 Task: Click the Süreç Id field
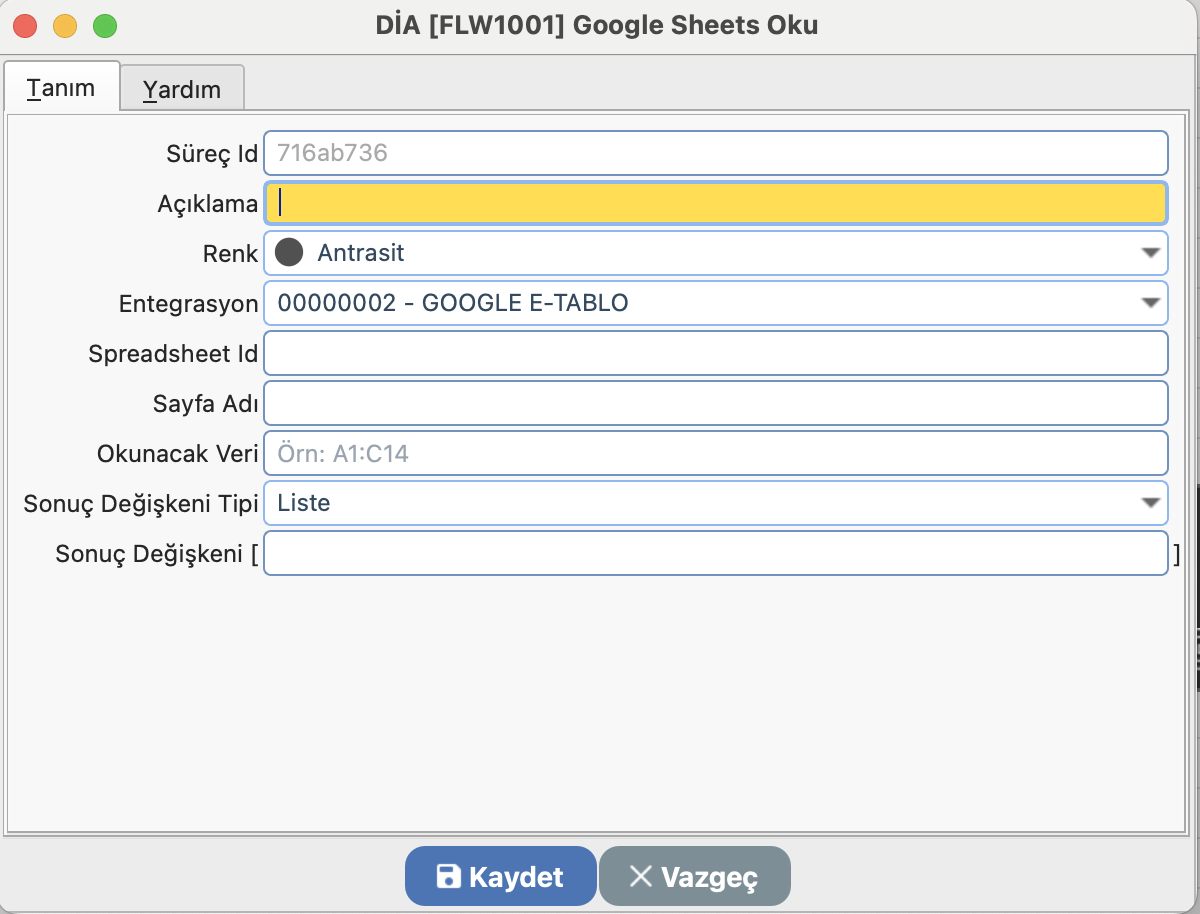(x=715, y=153)
